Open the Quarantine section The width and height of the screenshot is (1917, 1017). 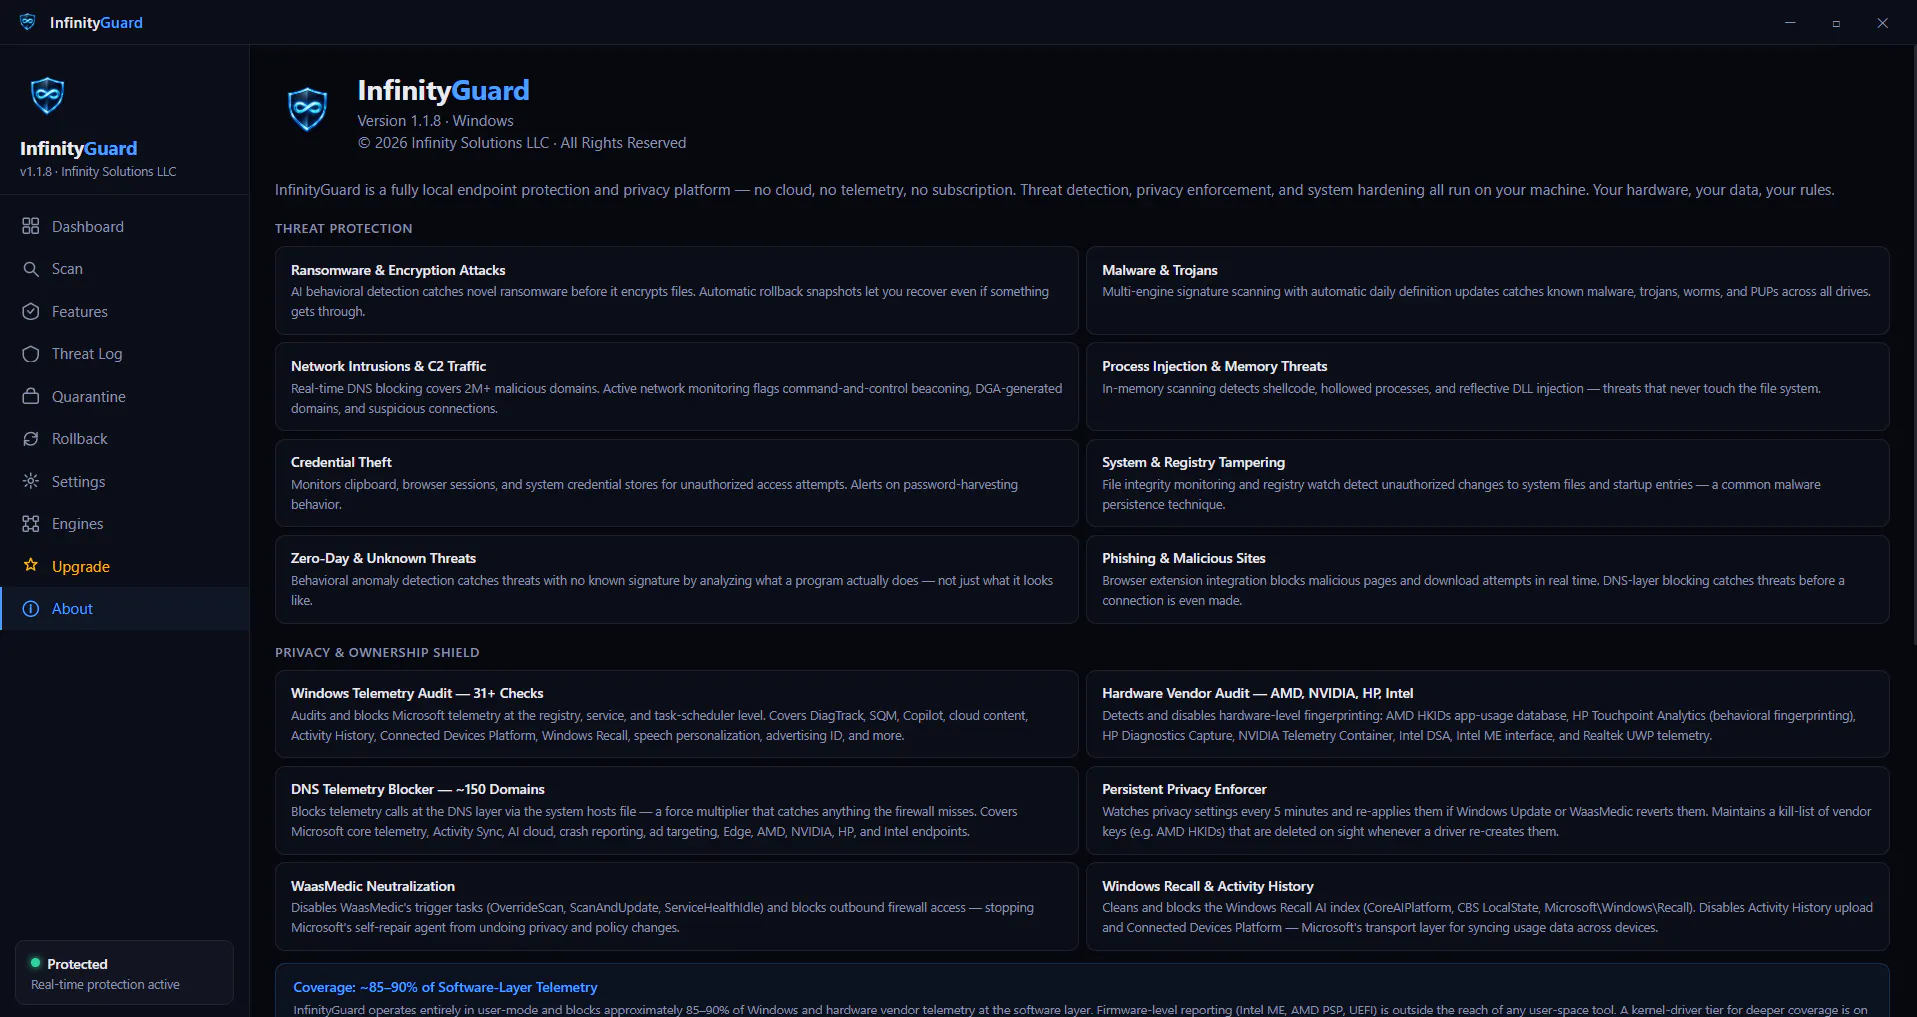pyautogui.click(x=89, y=397)
